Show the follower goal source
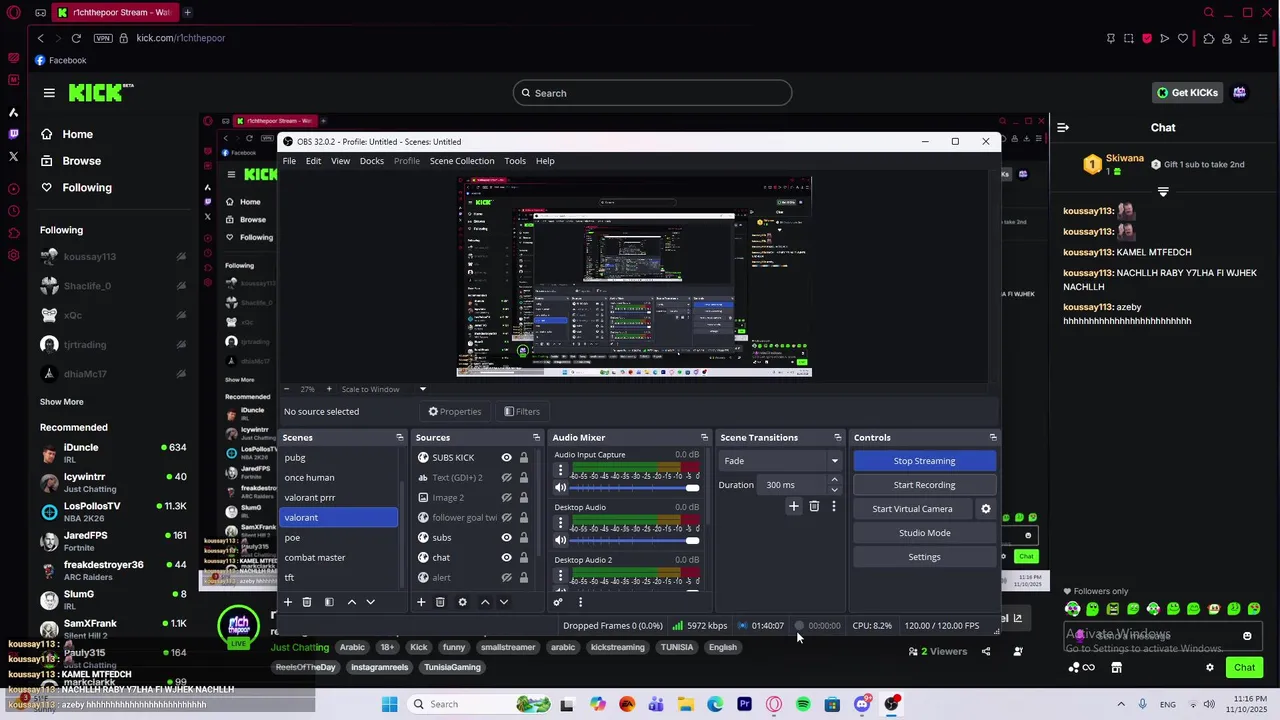 (x=506, y=517)
